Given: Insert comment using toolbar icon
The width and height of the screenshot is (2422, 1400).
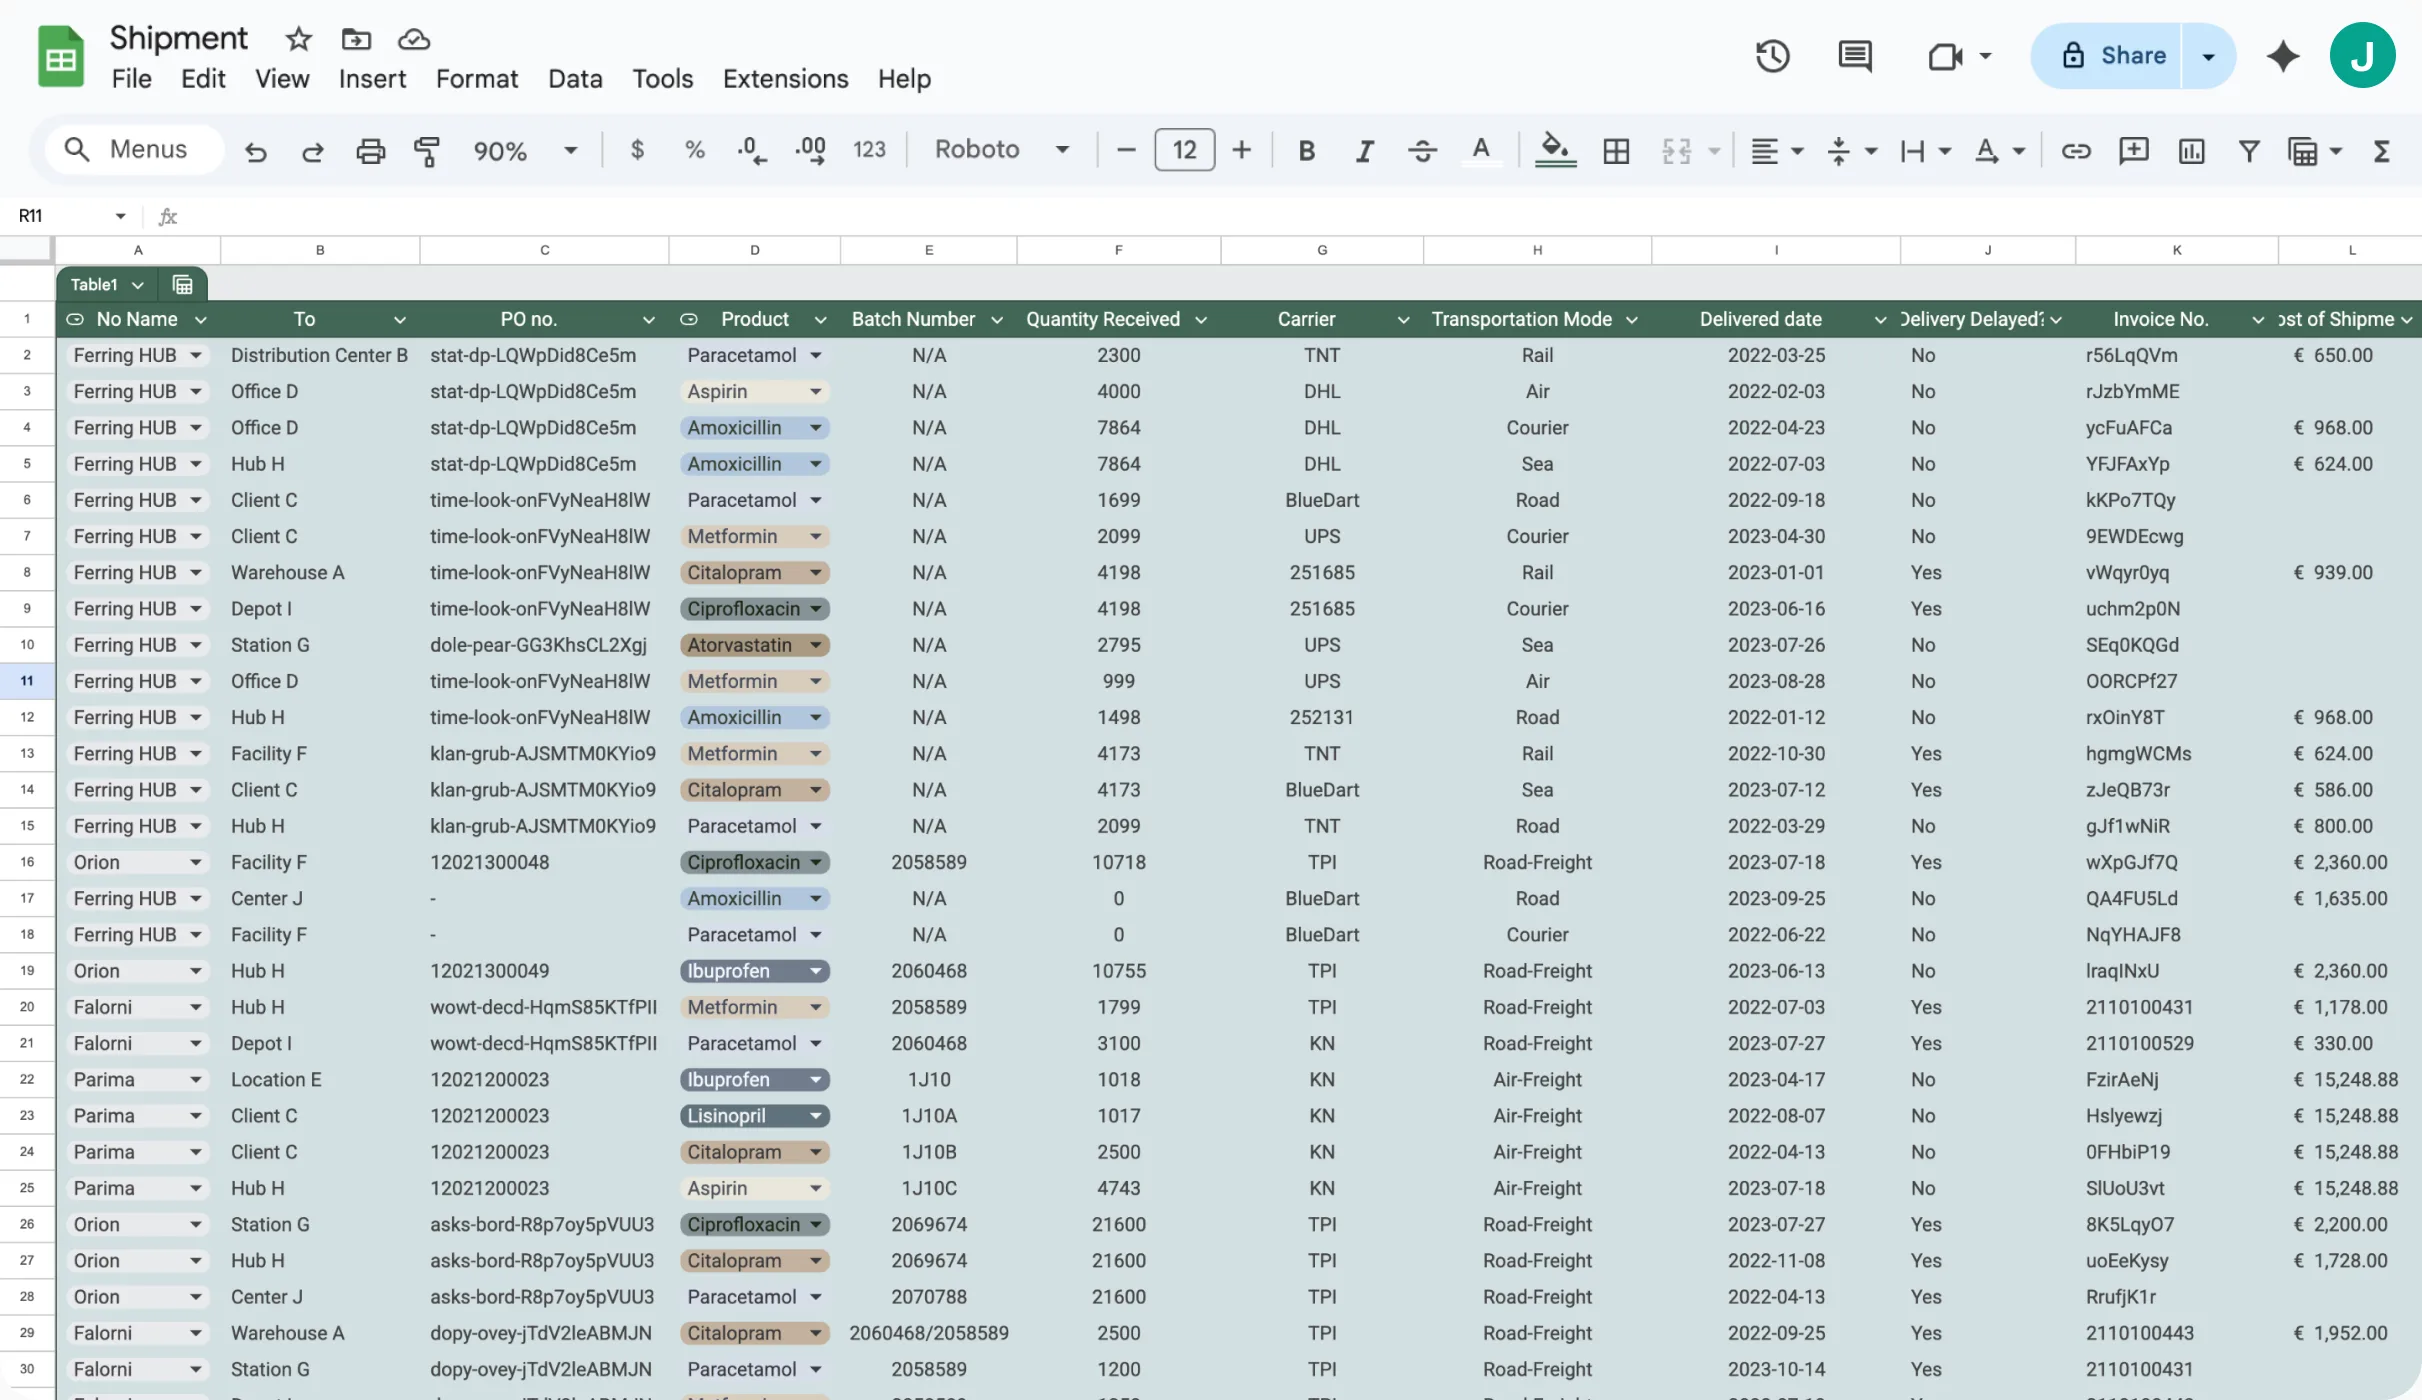Looking at the screenshot, I should click(2134, 151).
